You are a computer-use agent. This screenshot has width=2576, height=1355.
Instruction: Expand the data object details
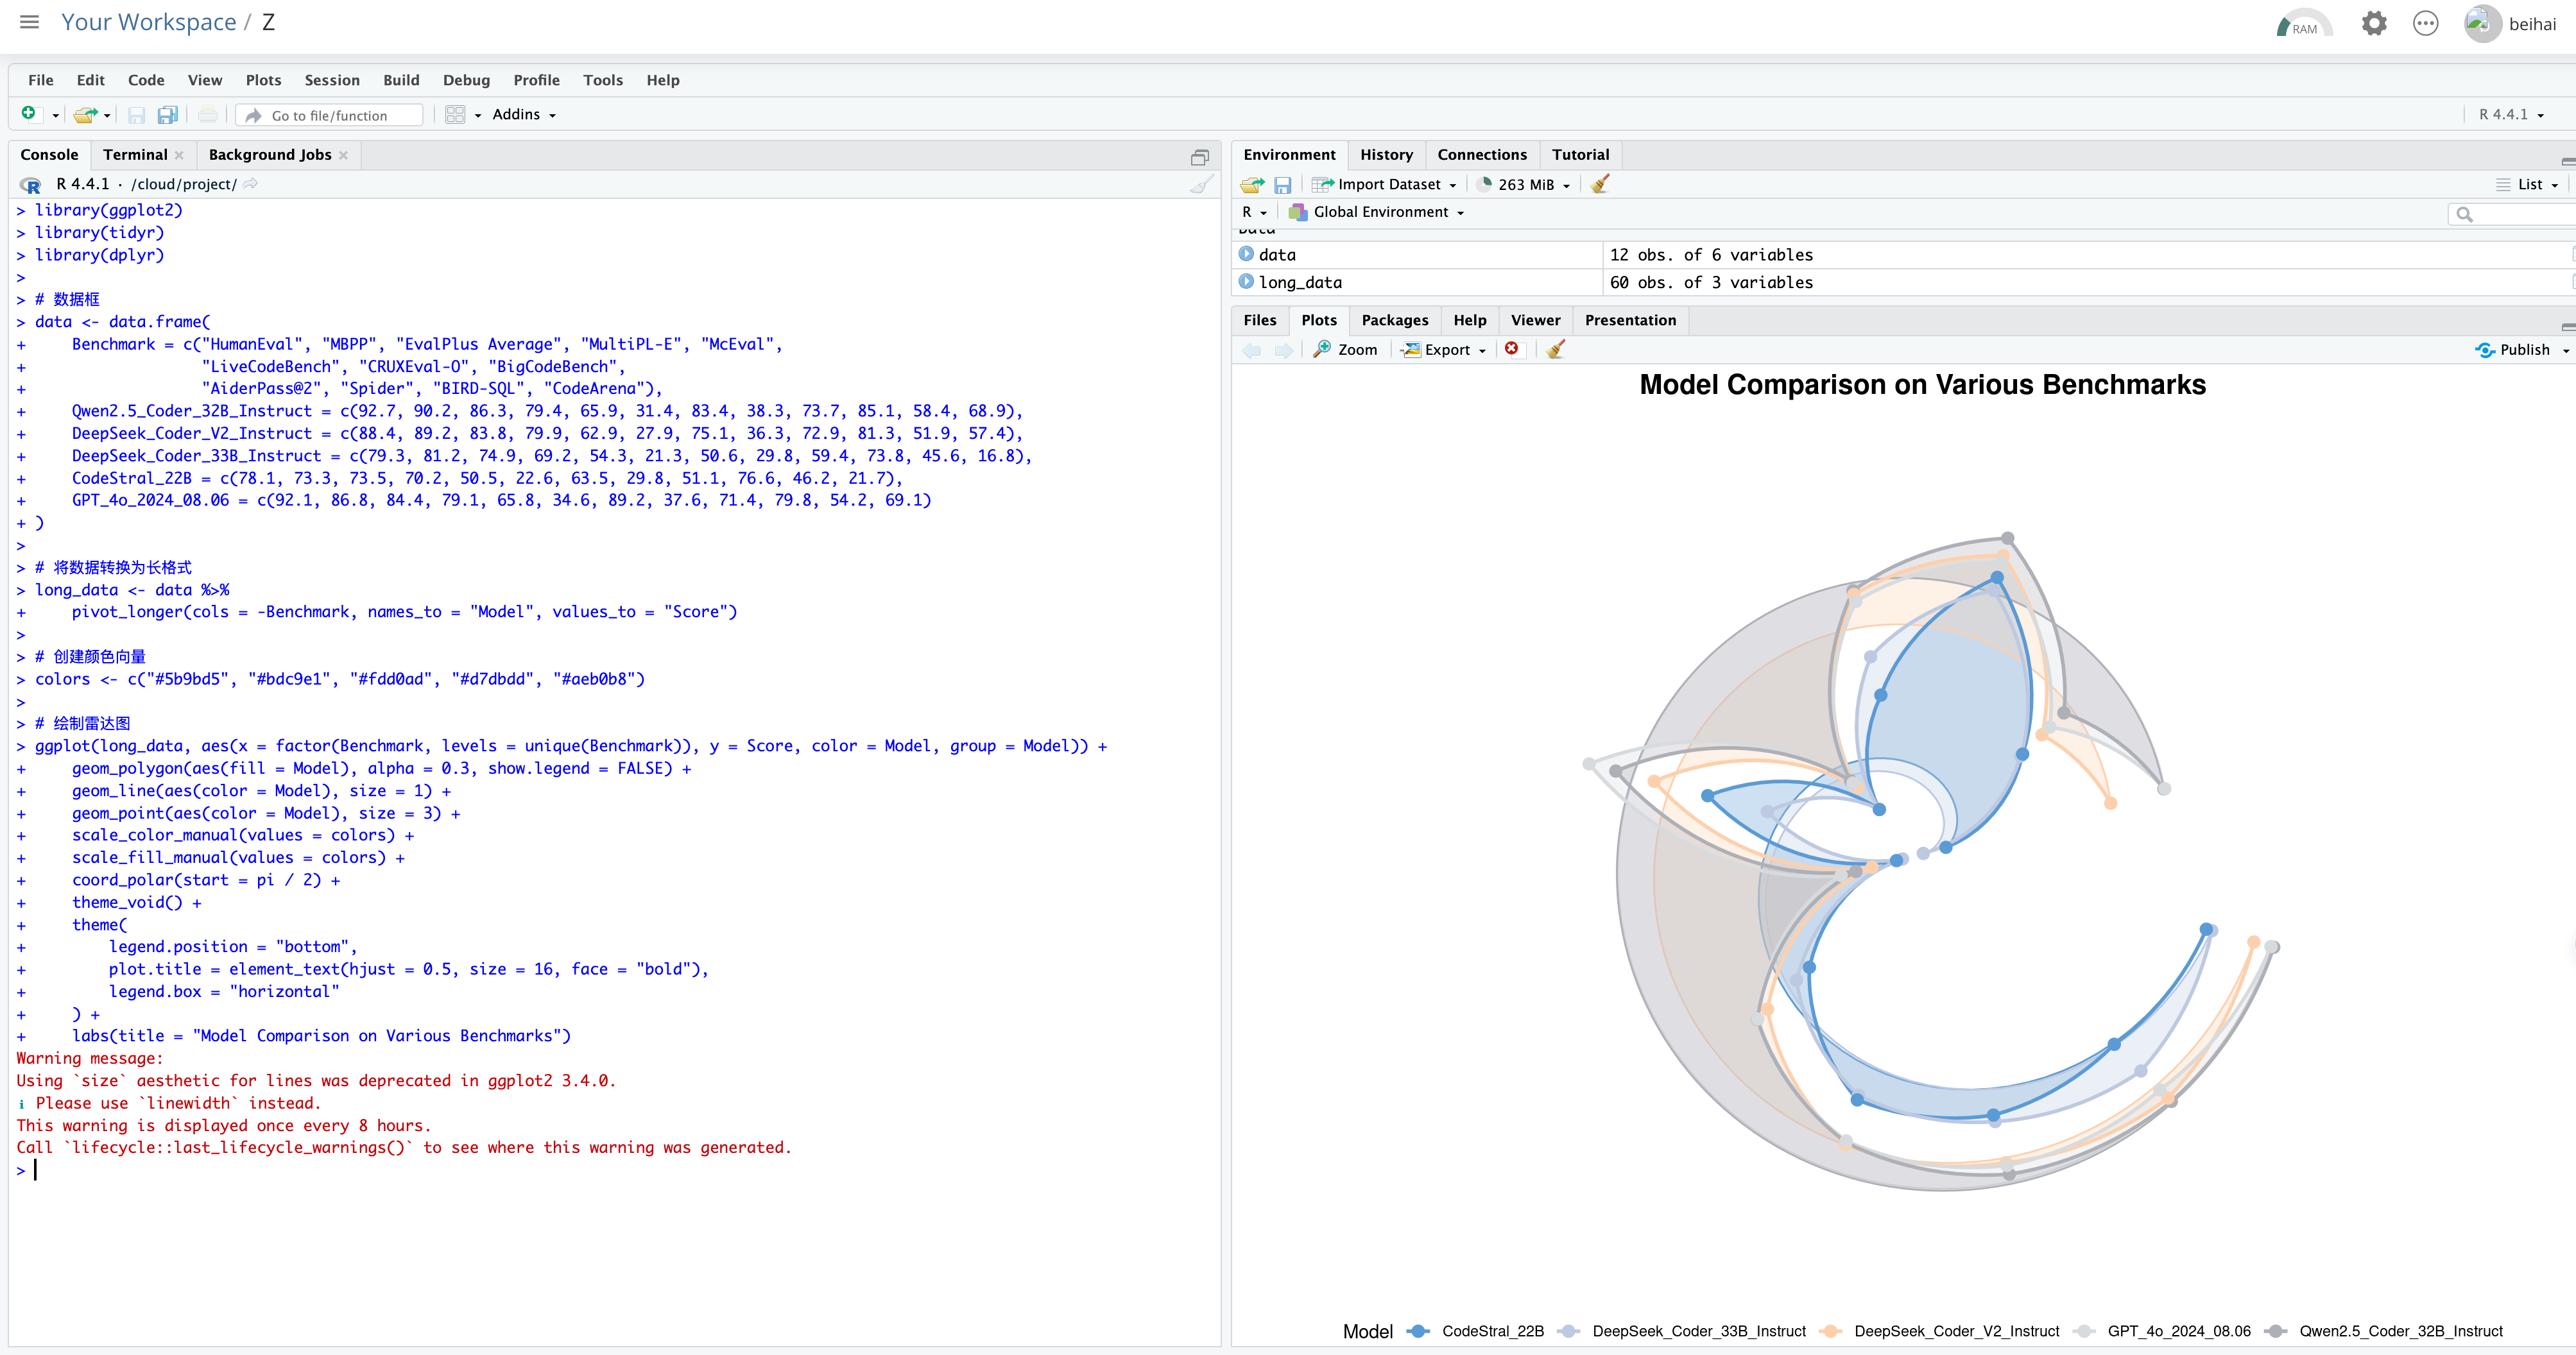coord(1246,254)
